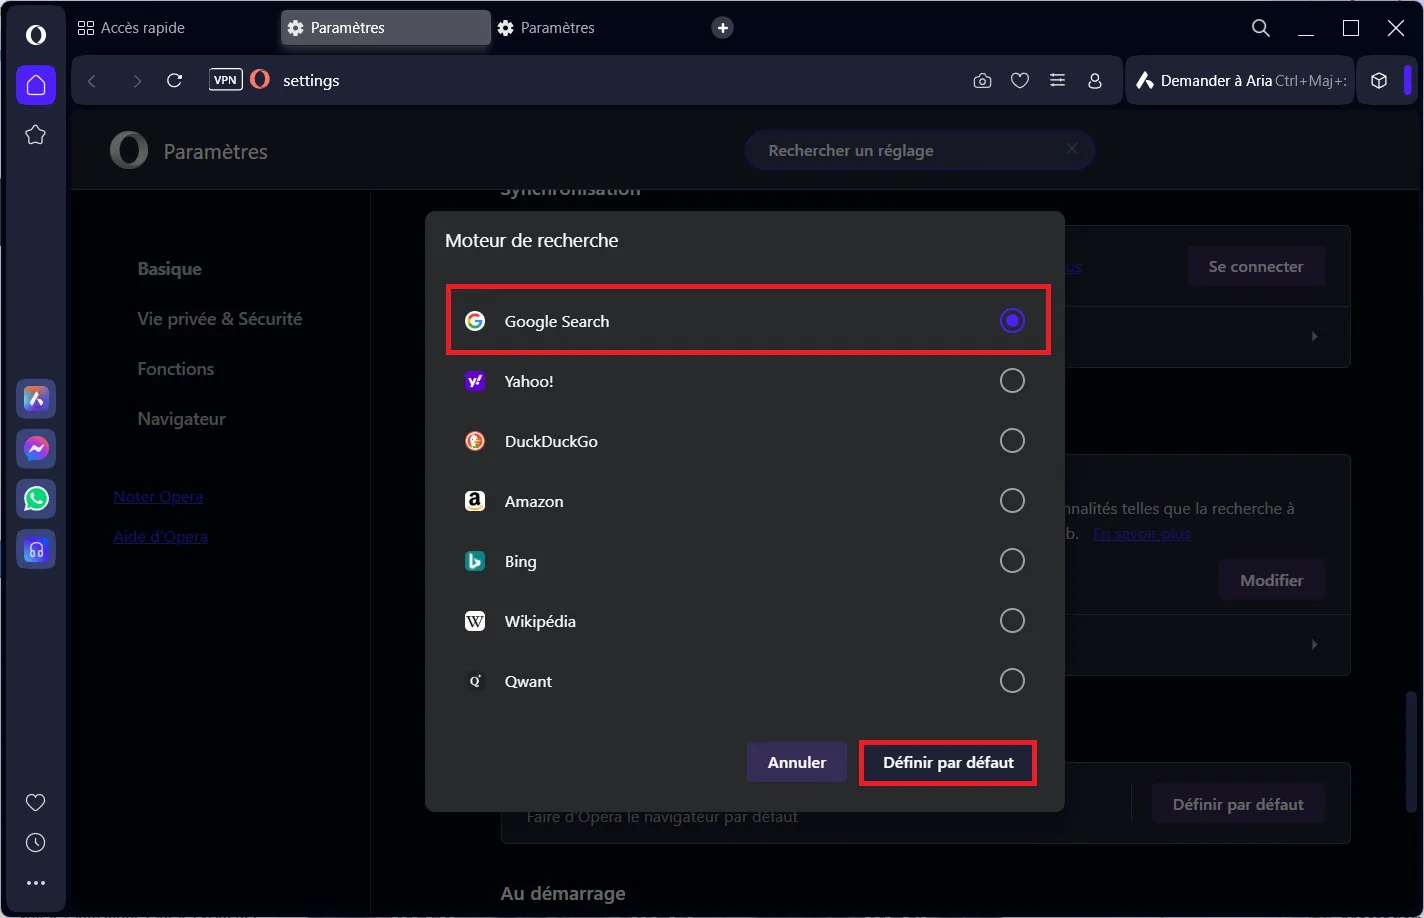Open the Opera main menu logo
The image size is (1424, 918).
(x=36, y=35)
